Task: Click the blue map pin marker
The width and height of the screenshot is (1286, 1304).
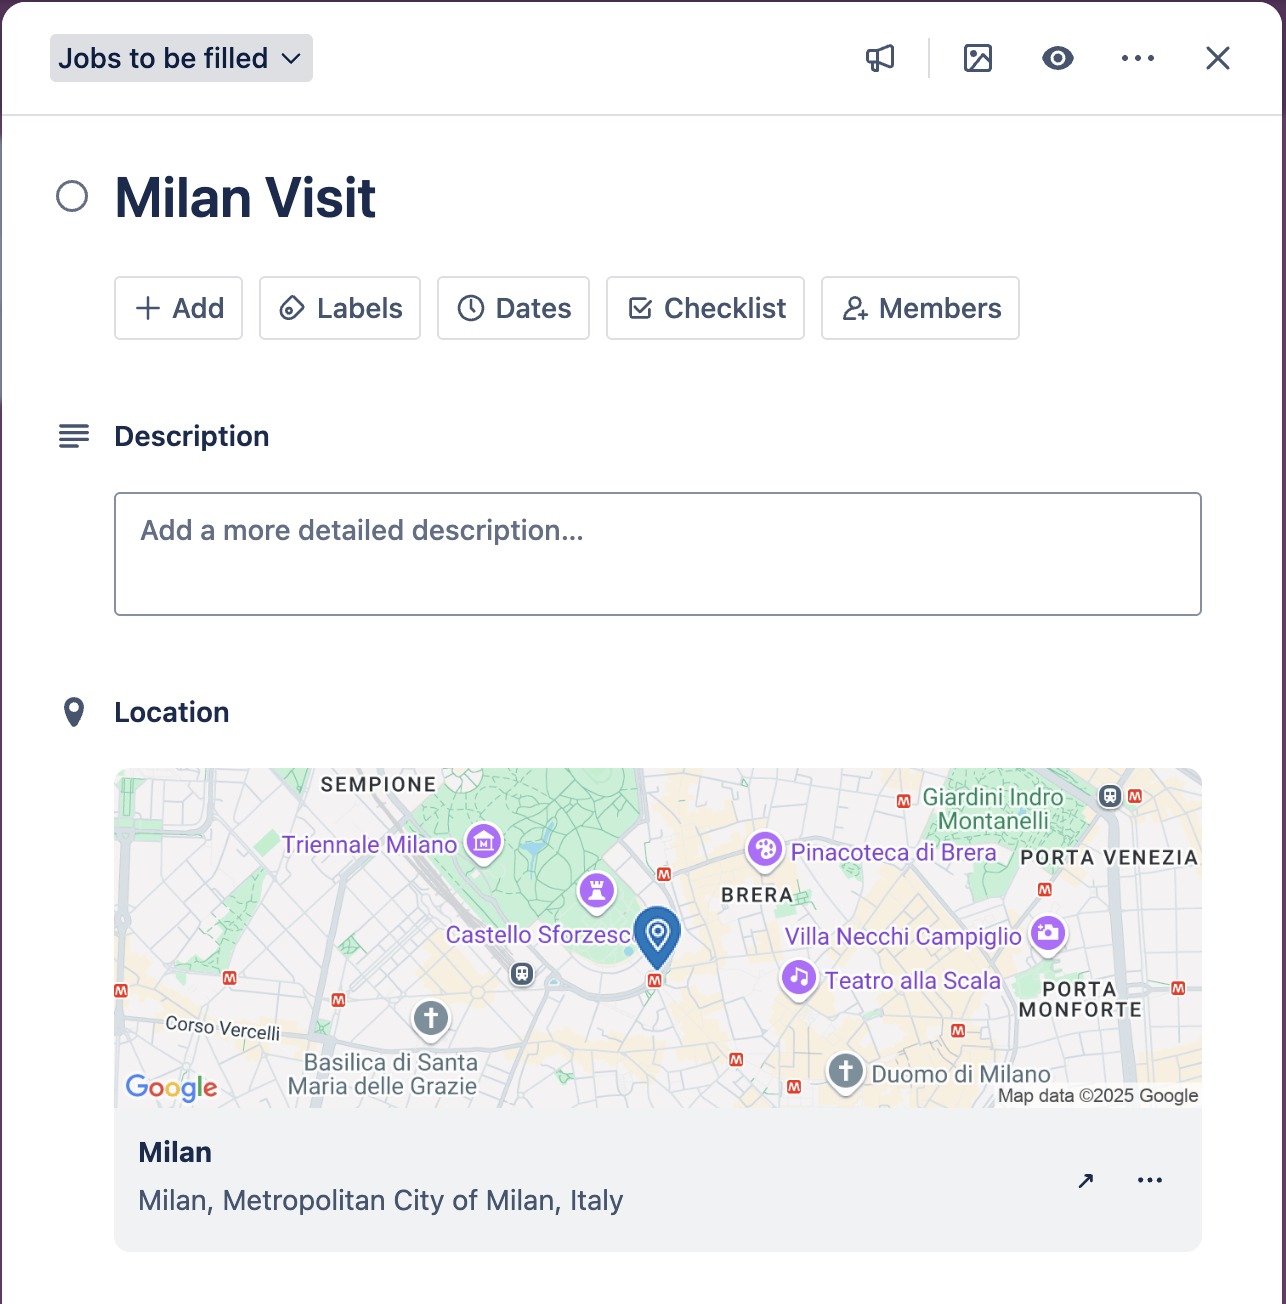Action: tap(657, 936)
